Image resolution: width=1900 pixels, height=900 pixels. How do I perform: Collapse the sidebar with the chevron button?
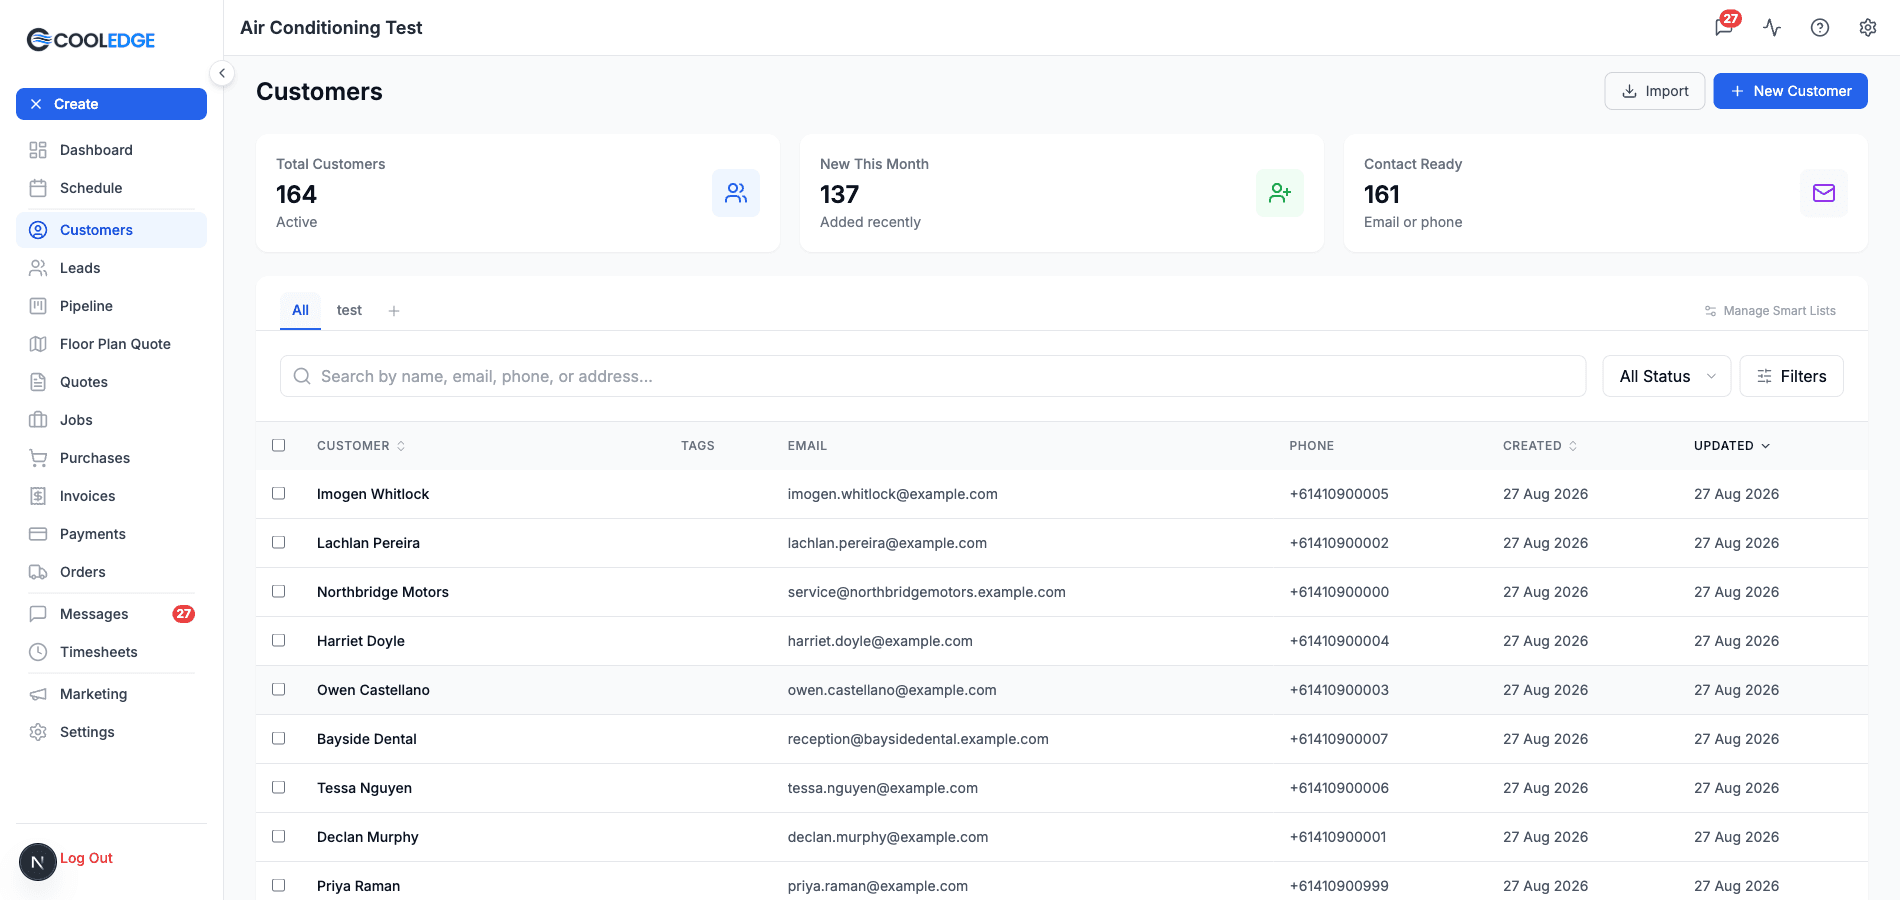click(222, 73)
